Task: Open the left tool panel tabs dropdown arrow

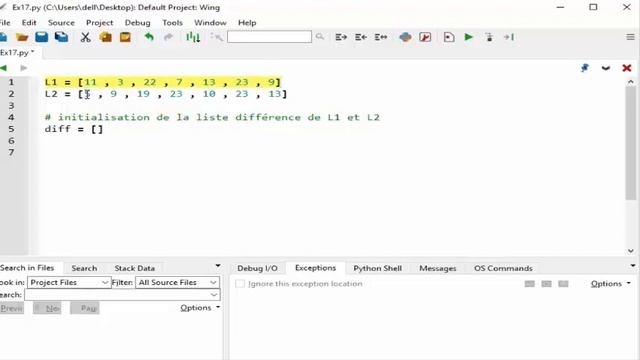Action: tap(218, 266)
